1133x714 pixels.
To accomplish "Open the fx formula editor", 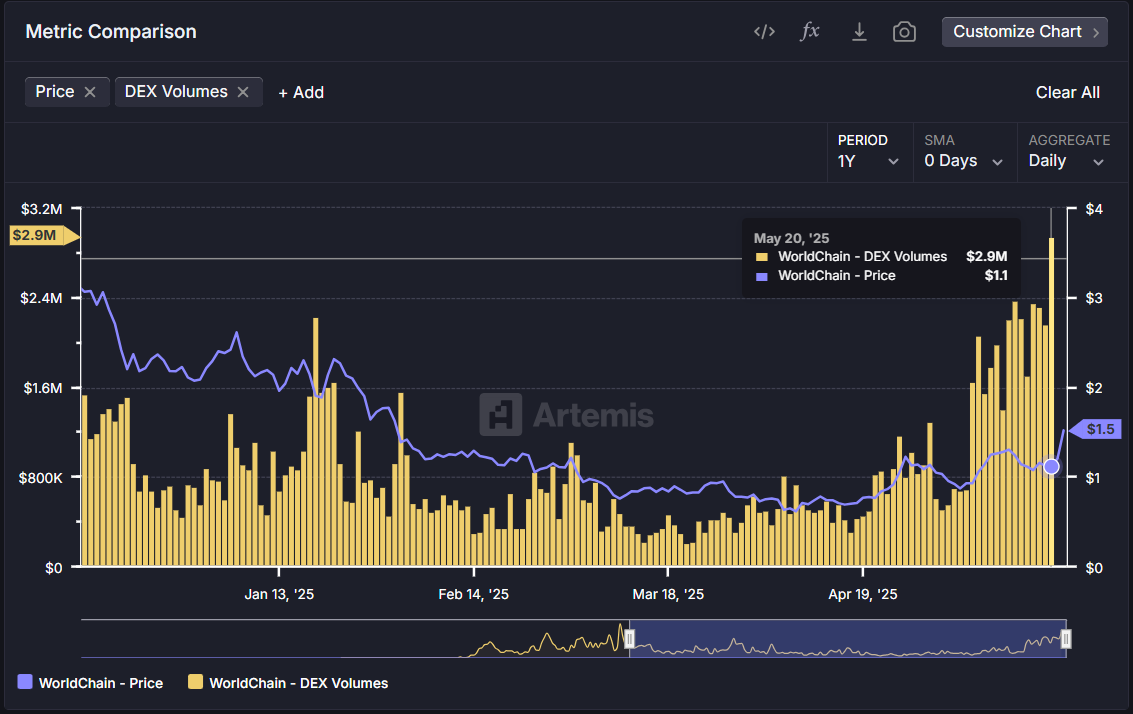I will tap(810, 31).
